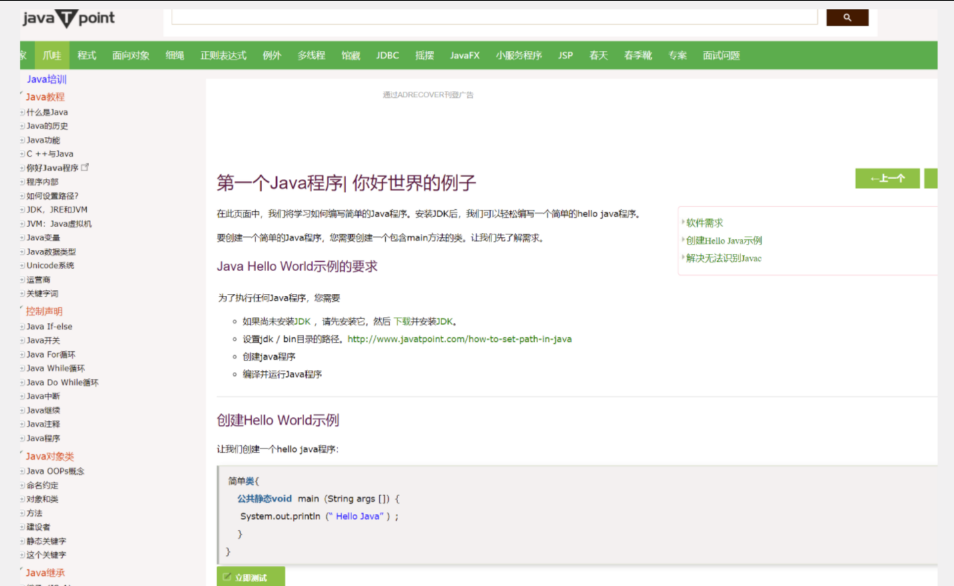Viewport: 954px width, 586px height.
Task: Click the 通过ADRECOVER刊登广告 ad label
Action: [x=428, y=95]
